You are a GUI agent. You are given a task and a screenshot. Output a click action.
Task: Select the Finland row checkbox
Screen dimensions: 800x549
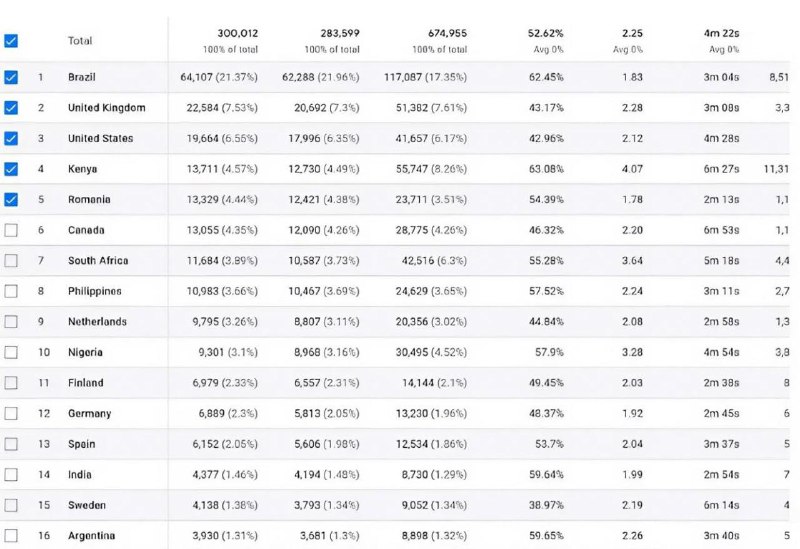pyautogui.click(x=11, y=383)
